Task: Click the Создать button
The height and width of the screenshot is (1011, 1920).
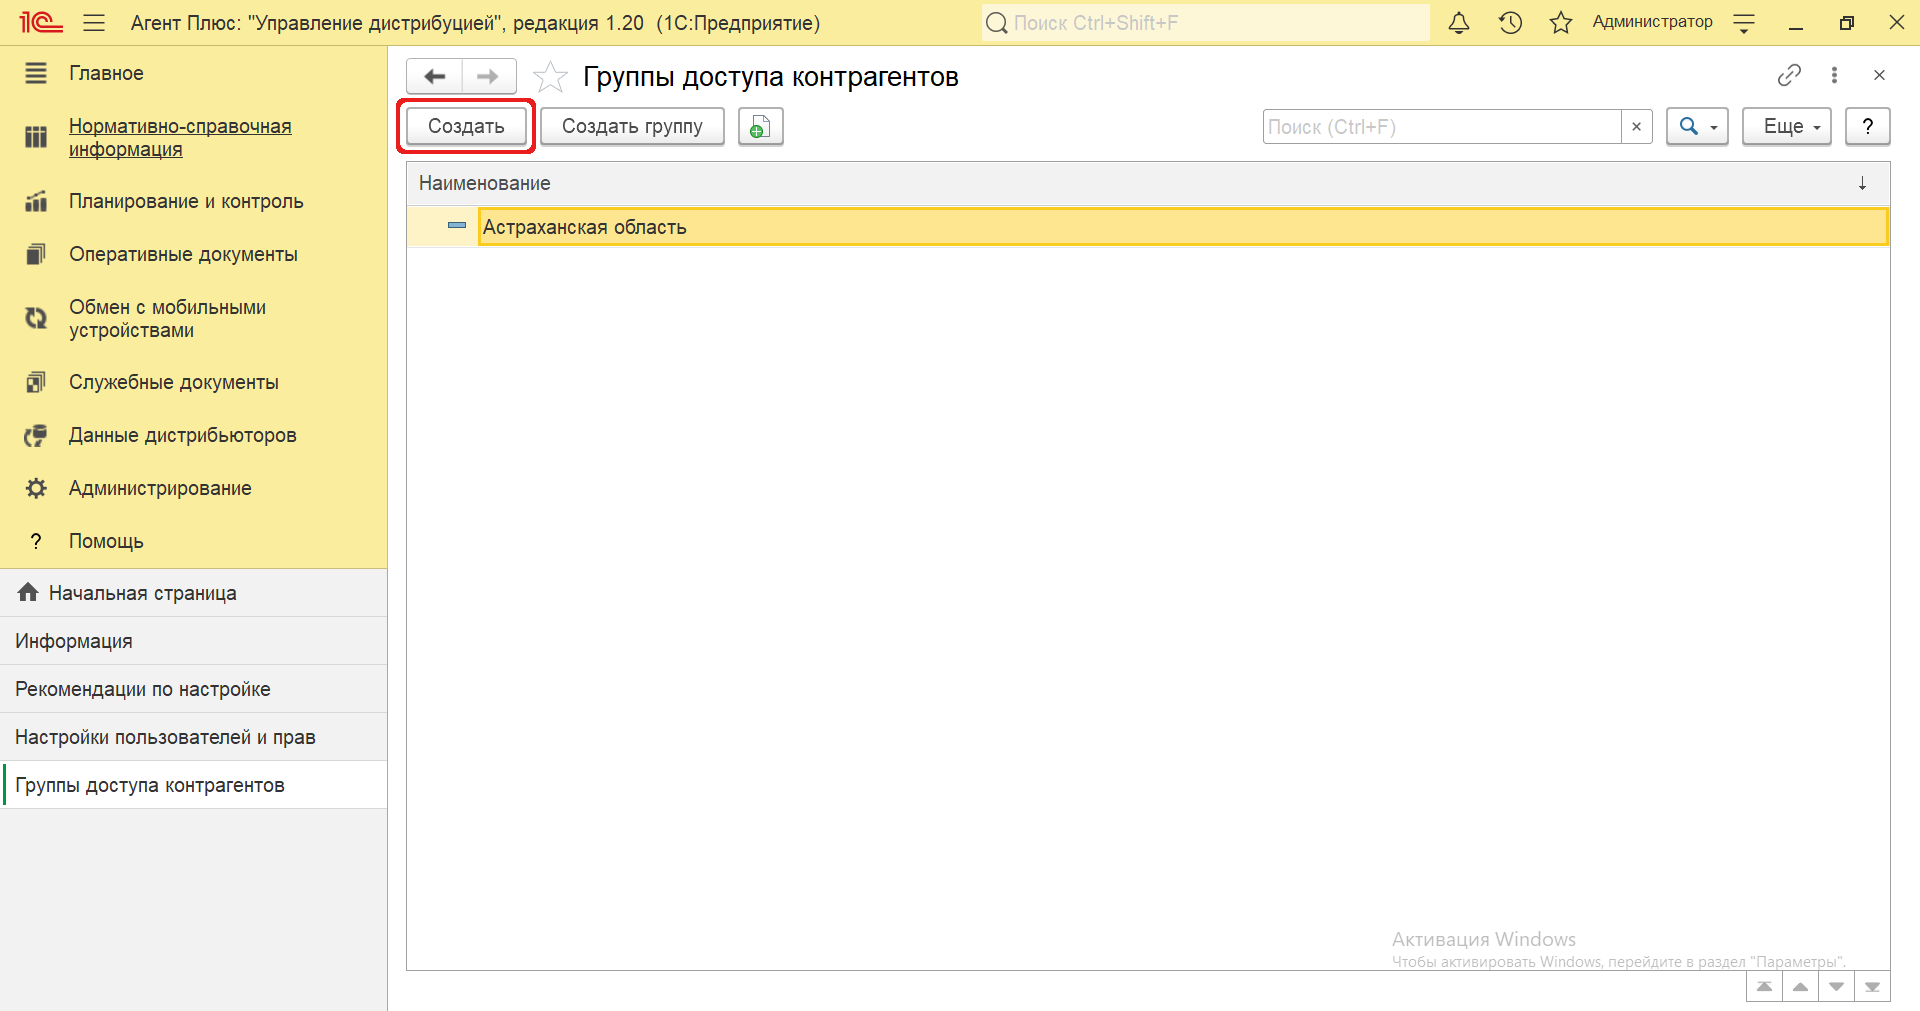Action: pos(466,127)
